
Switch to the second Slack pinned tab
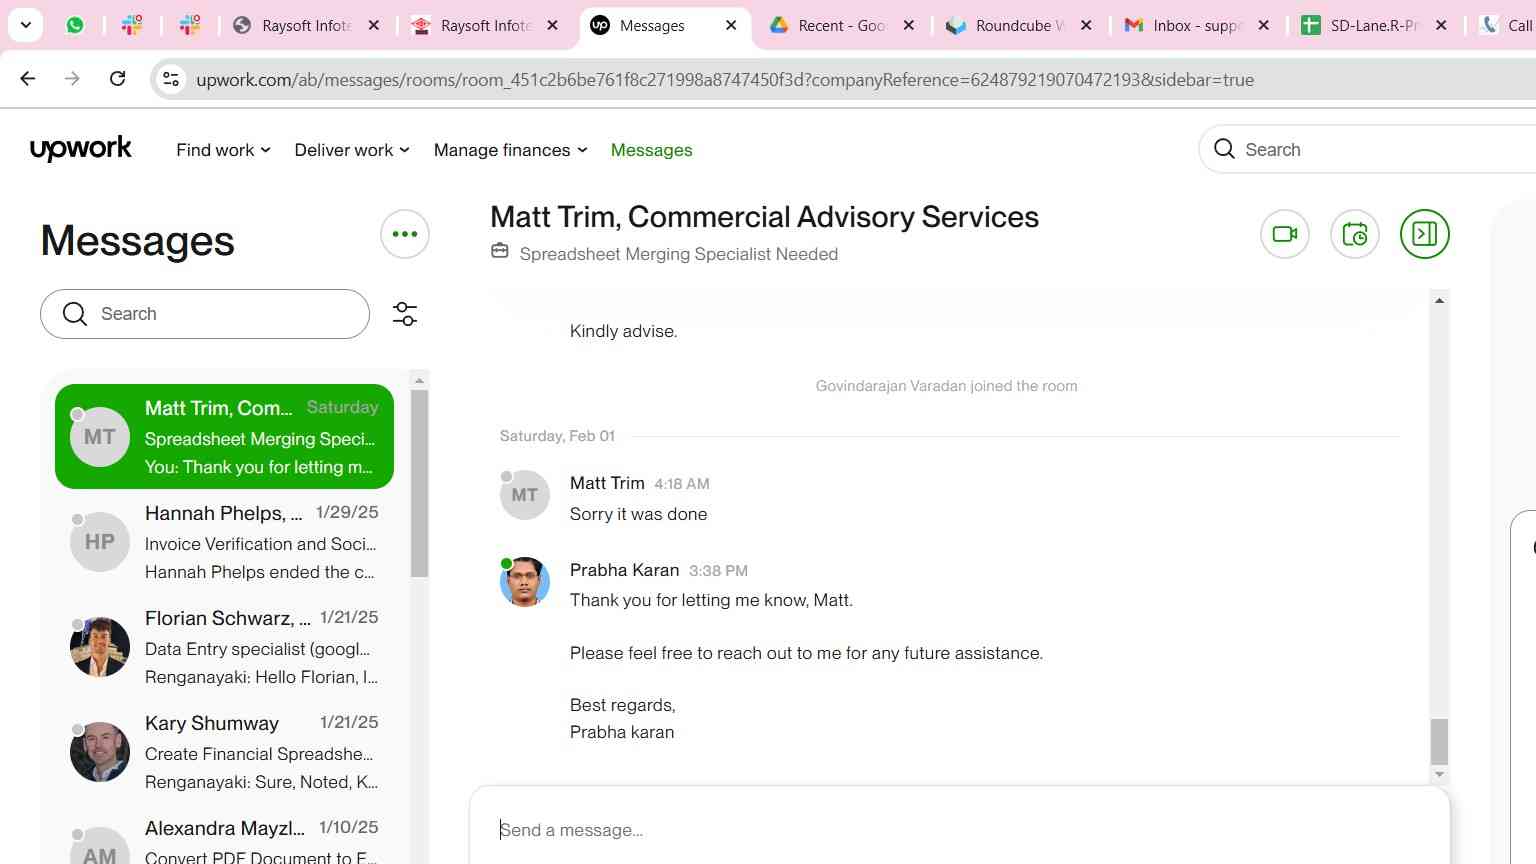pyautogui.click(x=190, y=25)
